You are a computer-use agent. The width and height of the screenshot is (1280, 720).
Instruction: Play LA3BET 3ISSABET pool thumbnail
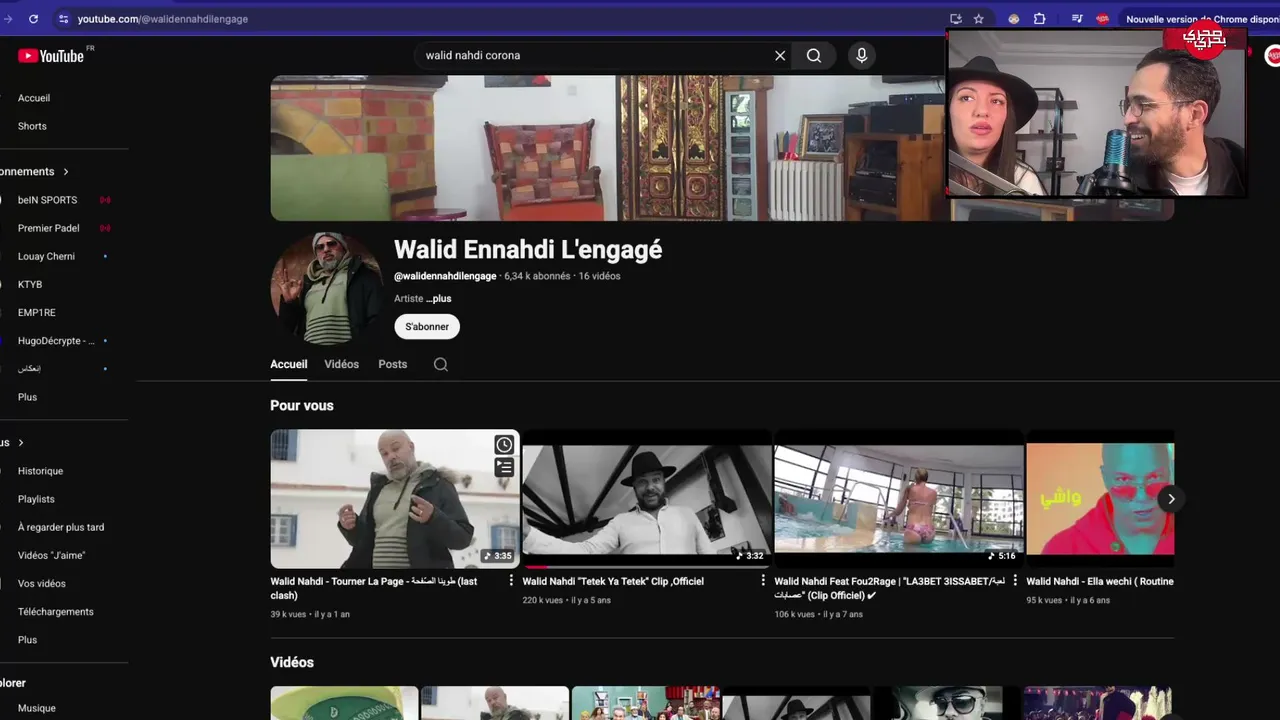point(899,499)
